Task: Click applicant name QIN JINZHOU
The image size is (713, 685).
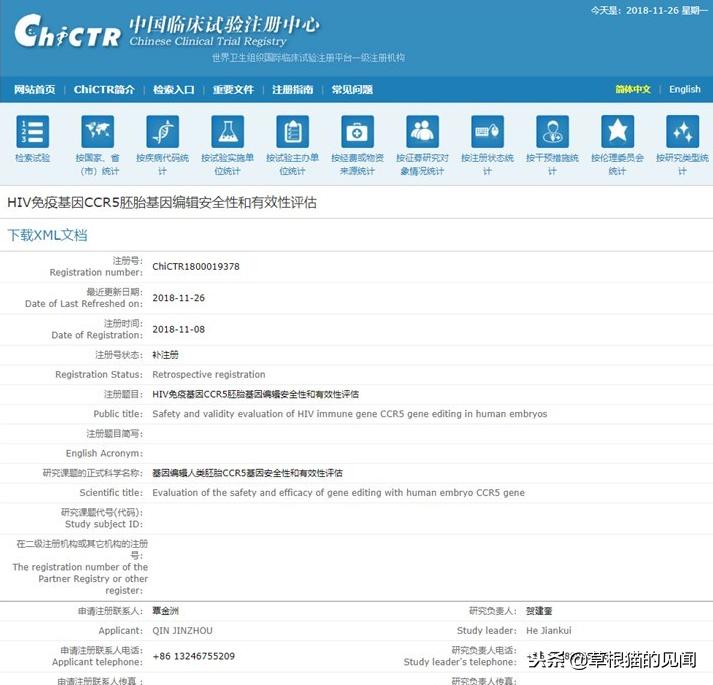Action: (x=182, y=630)
